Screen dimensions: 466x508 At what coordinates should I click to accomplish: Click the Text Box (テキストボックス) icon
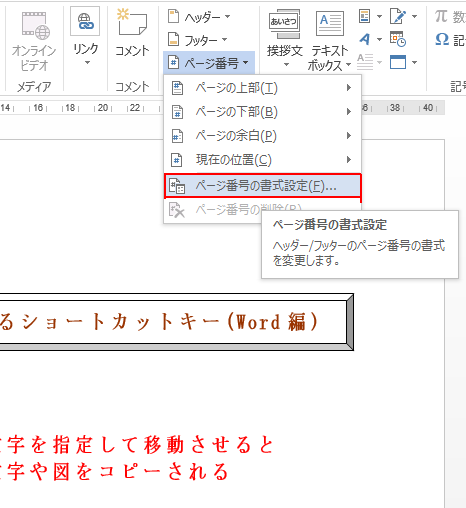pyautogui.click(x=330, y=24)
